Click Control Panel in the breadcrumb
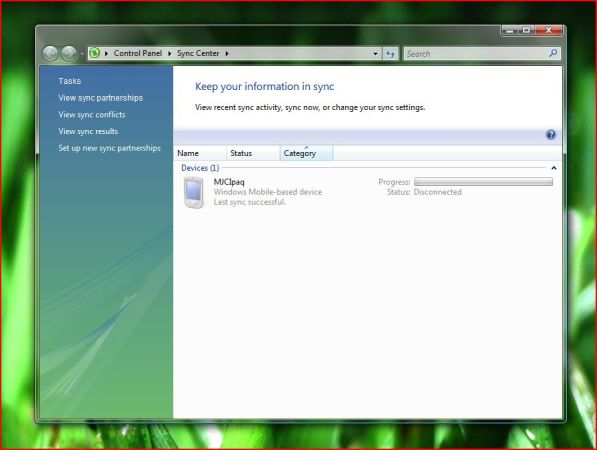Image resolution: width=597 pixels, height=450 pixels. (x=138, y=53)
